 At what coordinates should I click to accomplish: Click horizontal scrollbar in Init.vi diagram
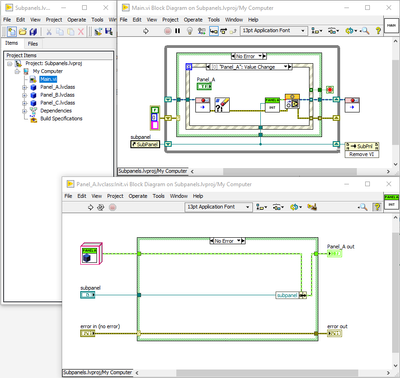tap(267, 373)
